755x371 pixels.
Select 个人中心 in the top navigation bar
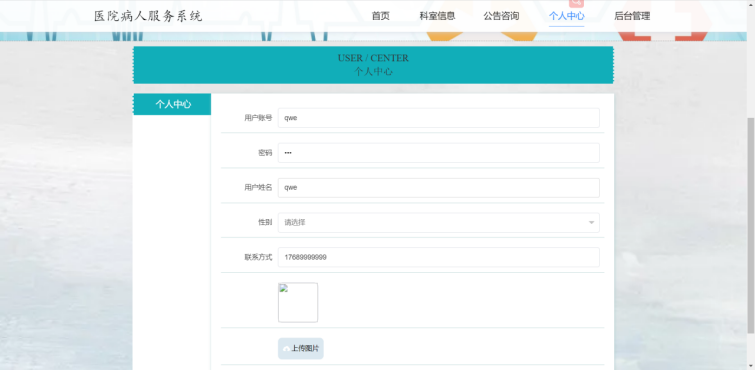coord(566,16)
